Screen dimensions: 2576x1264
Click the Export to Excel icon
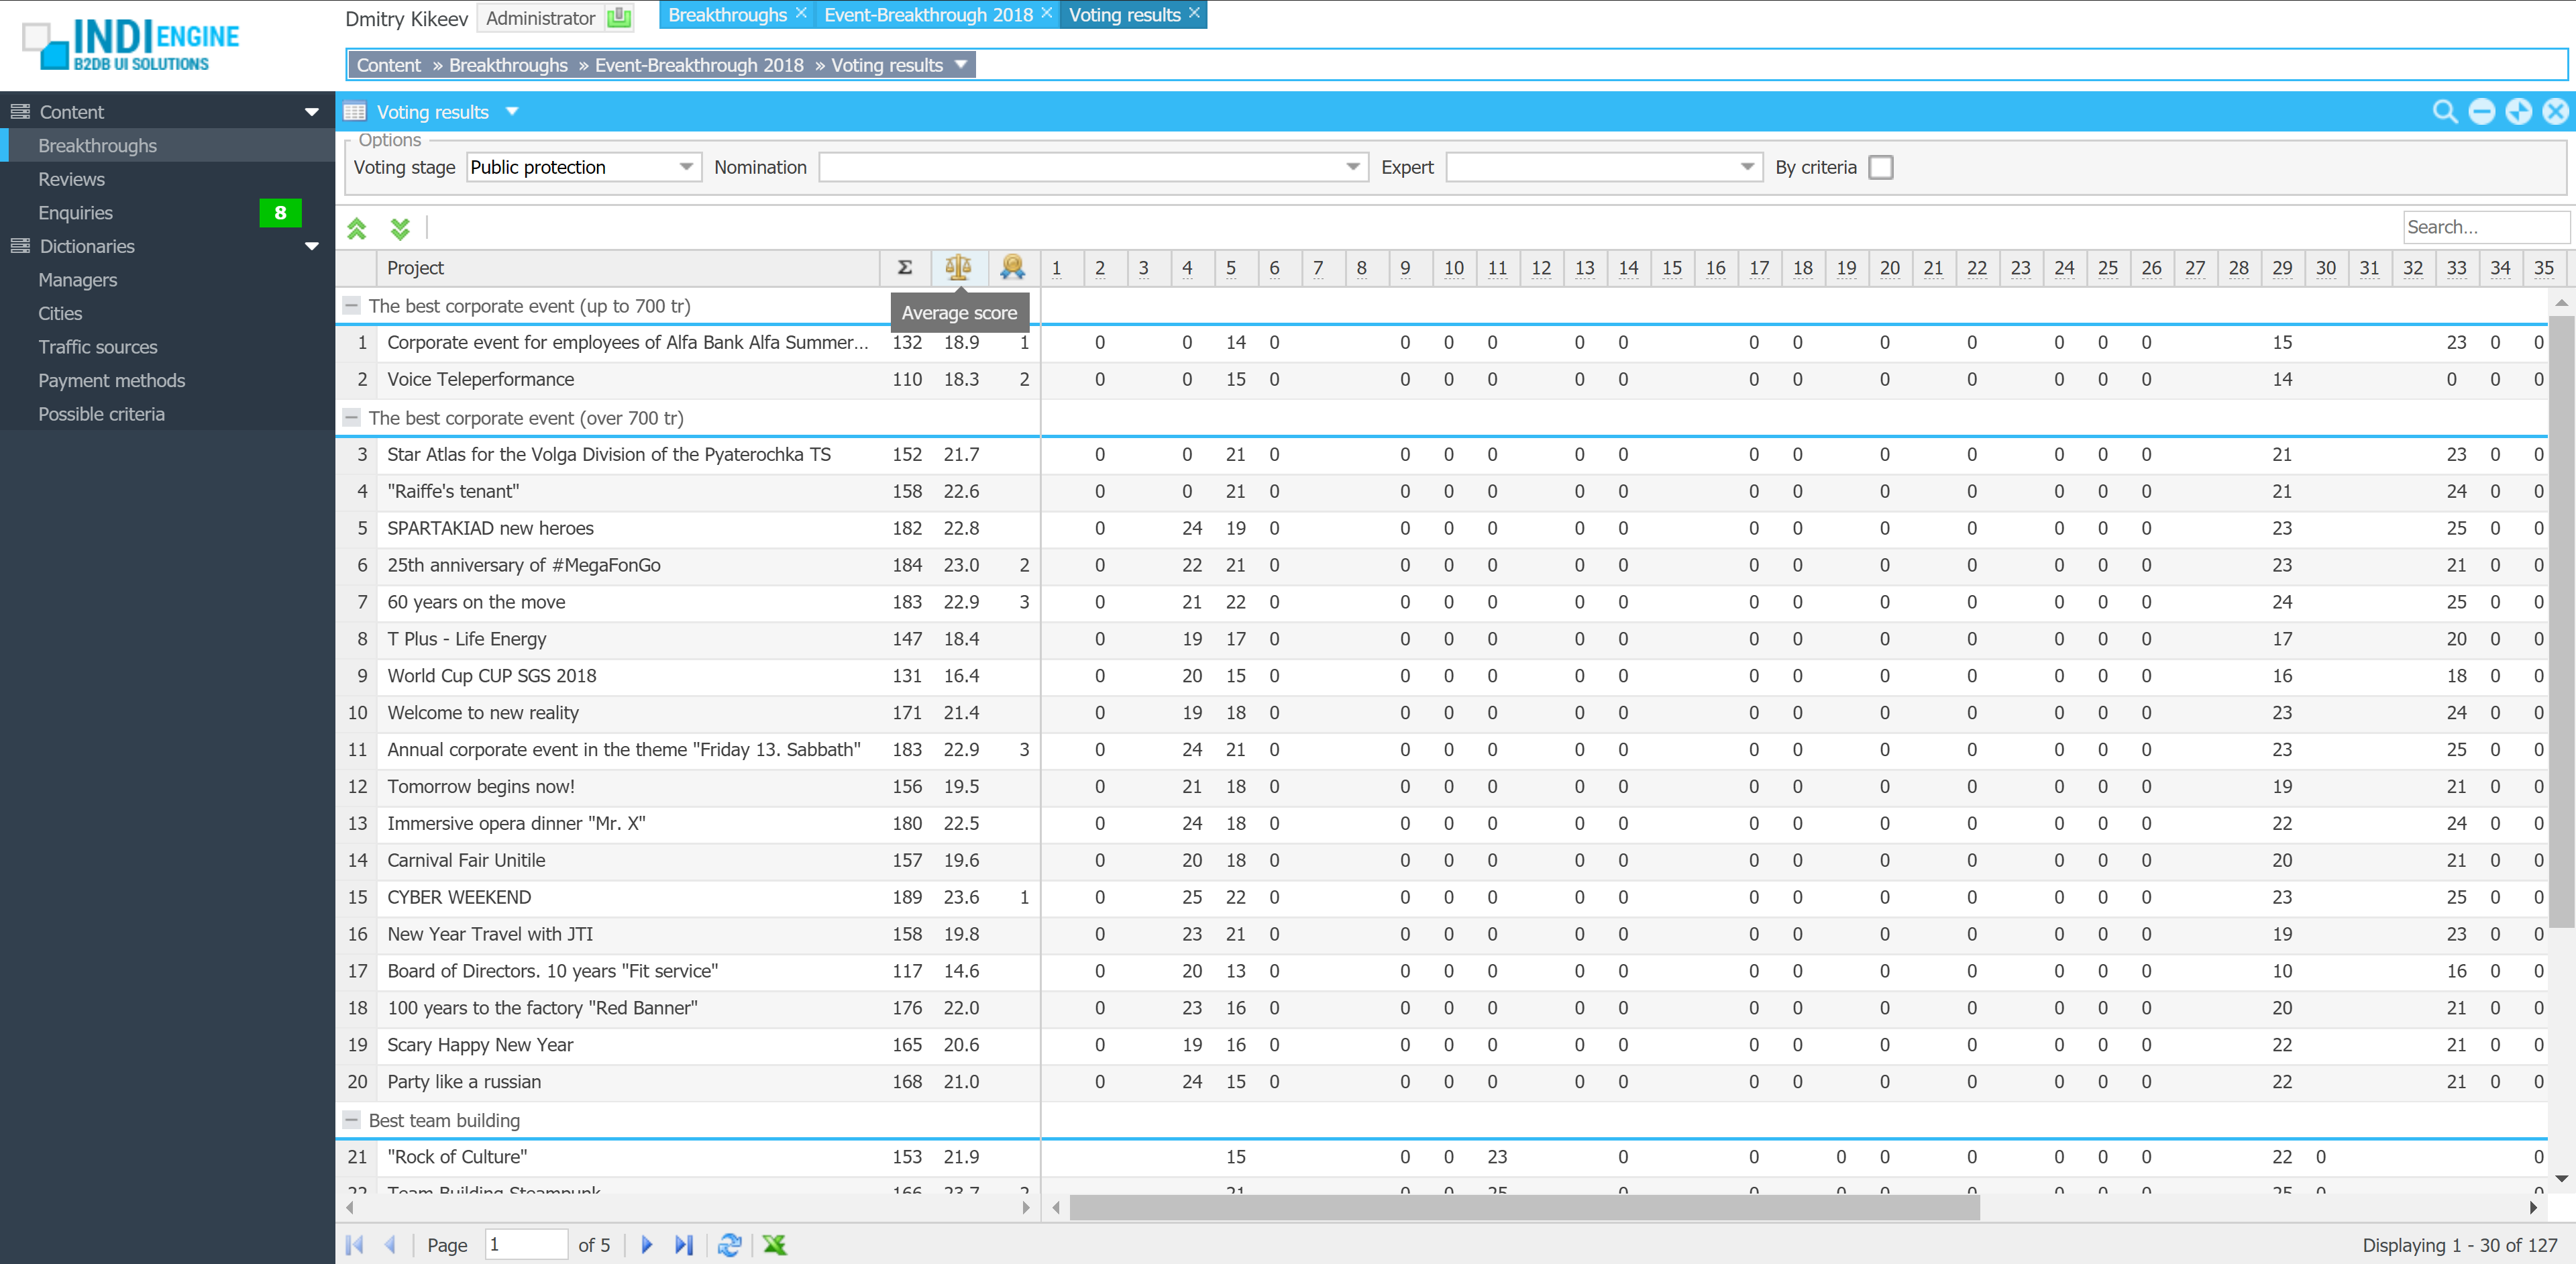click(x=774, y=1244)
